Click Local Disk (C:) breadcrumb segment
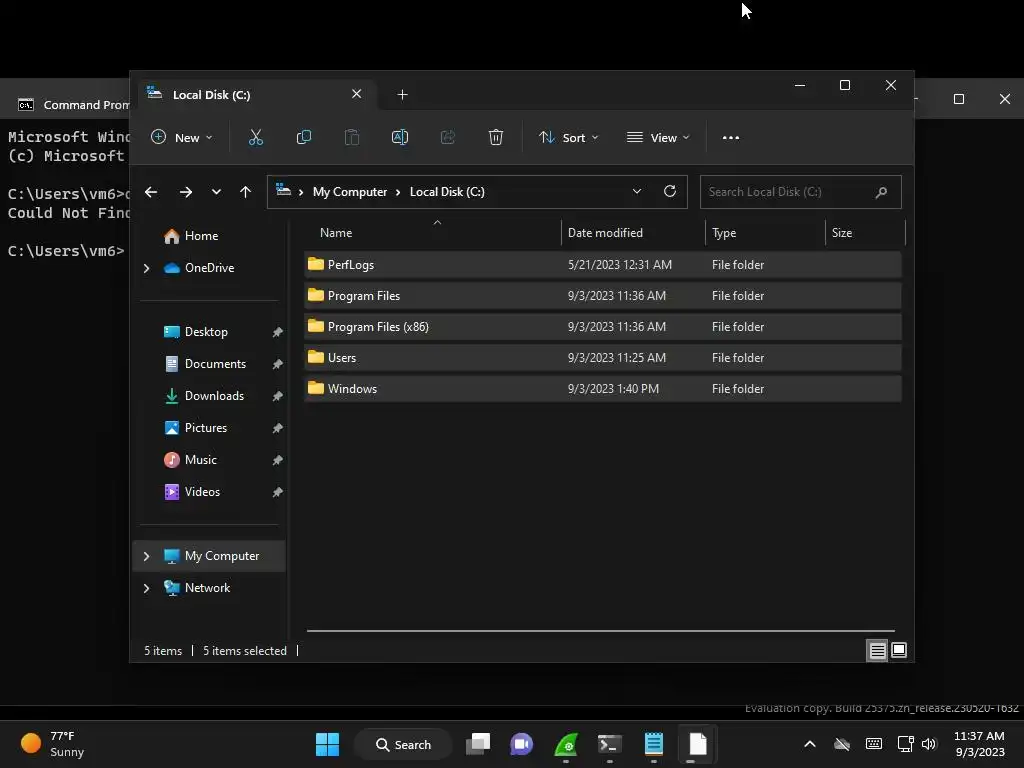This screenshot has height=768, width=1024. 447,192
